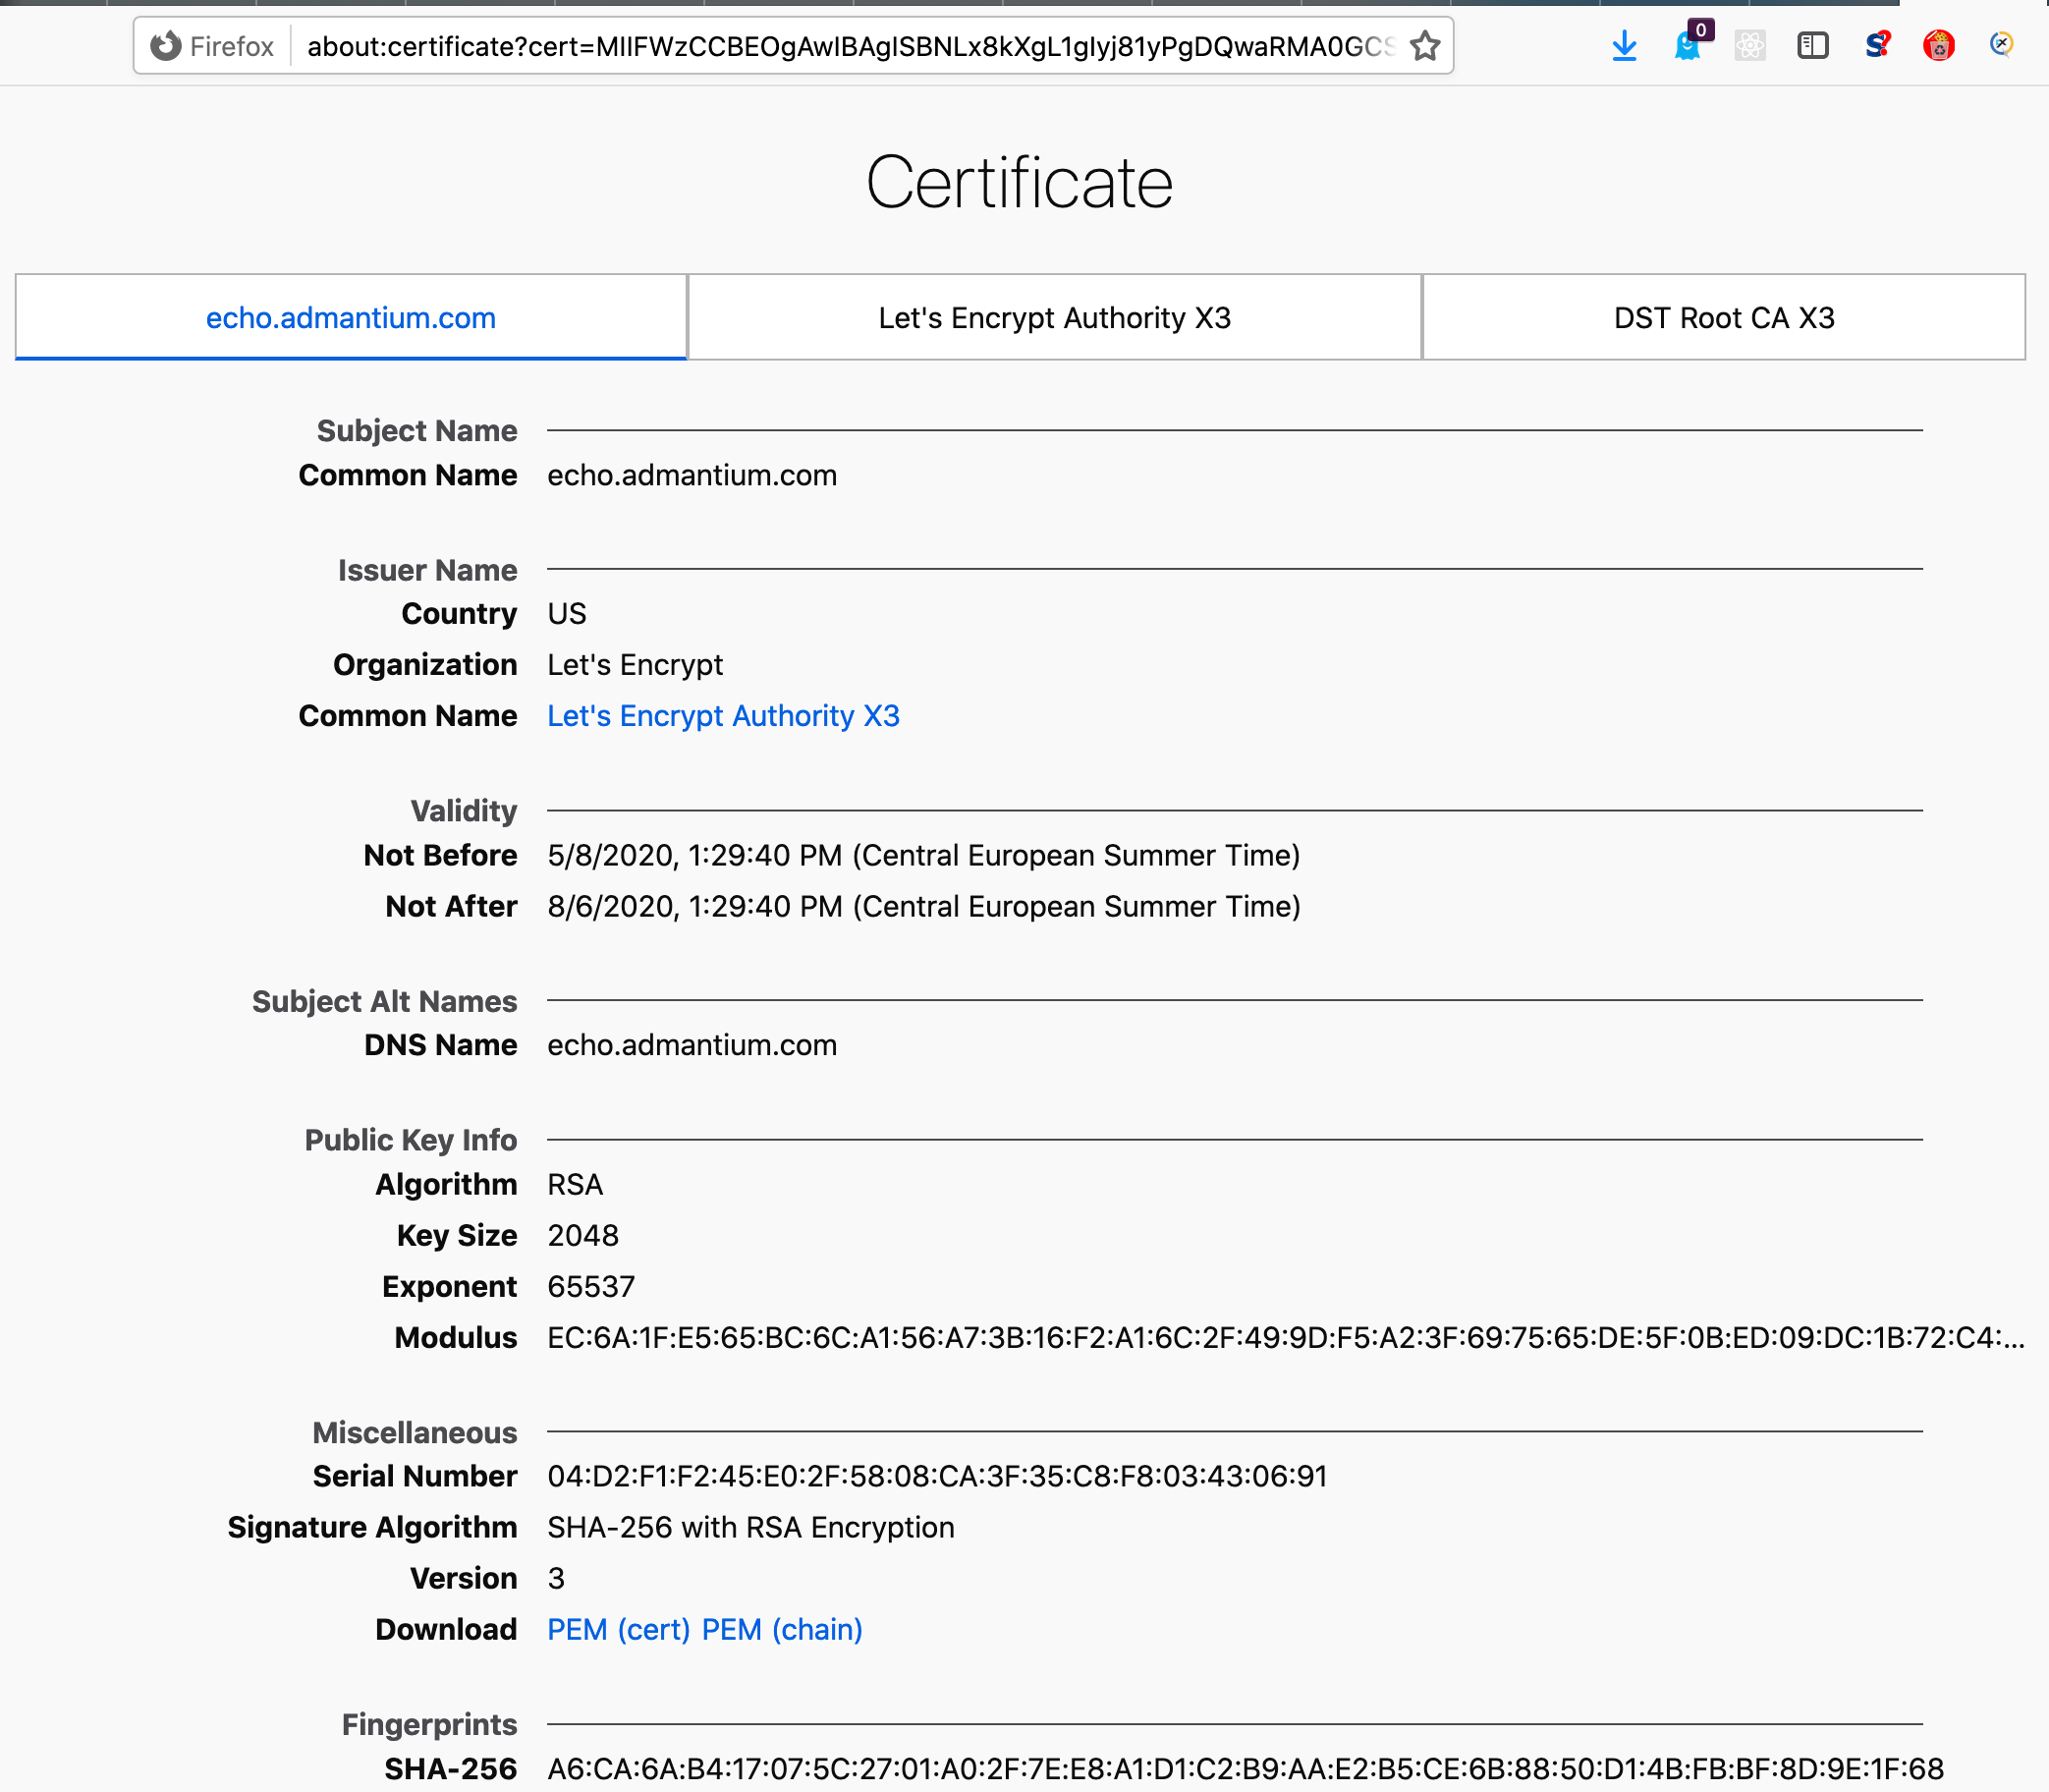Screen dimensions: 2049x1792
Task: Download the PEM (cert) file
Action: pos(619,1630)
